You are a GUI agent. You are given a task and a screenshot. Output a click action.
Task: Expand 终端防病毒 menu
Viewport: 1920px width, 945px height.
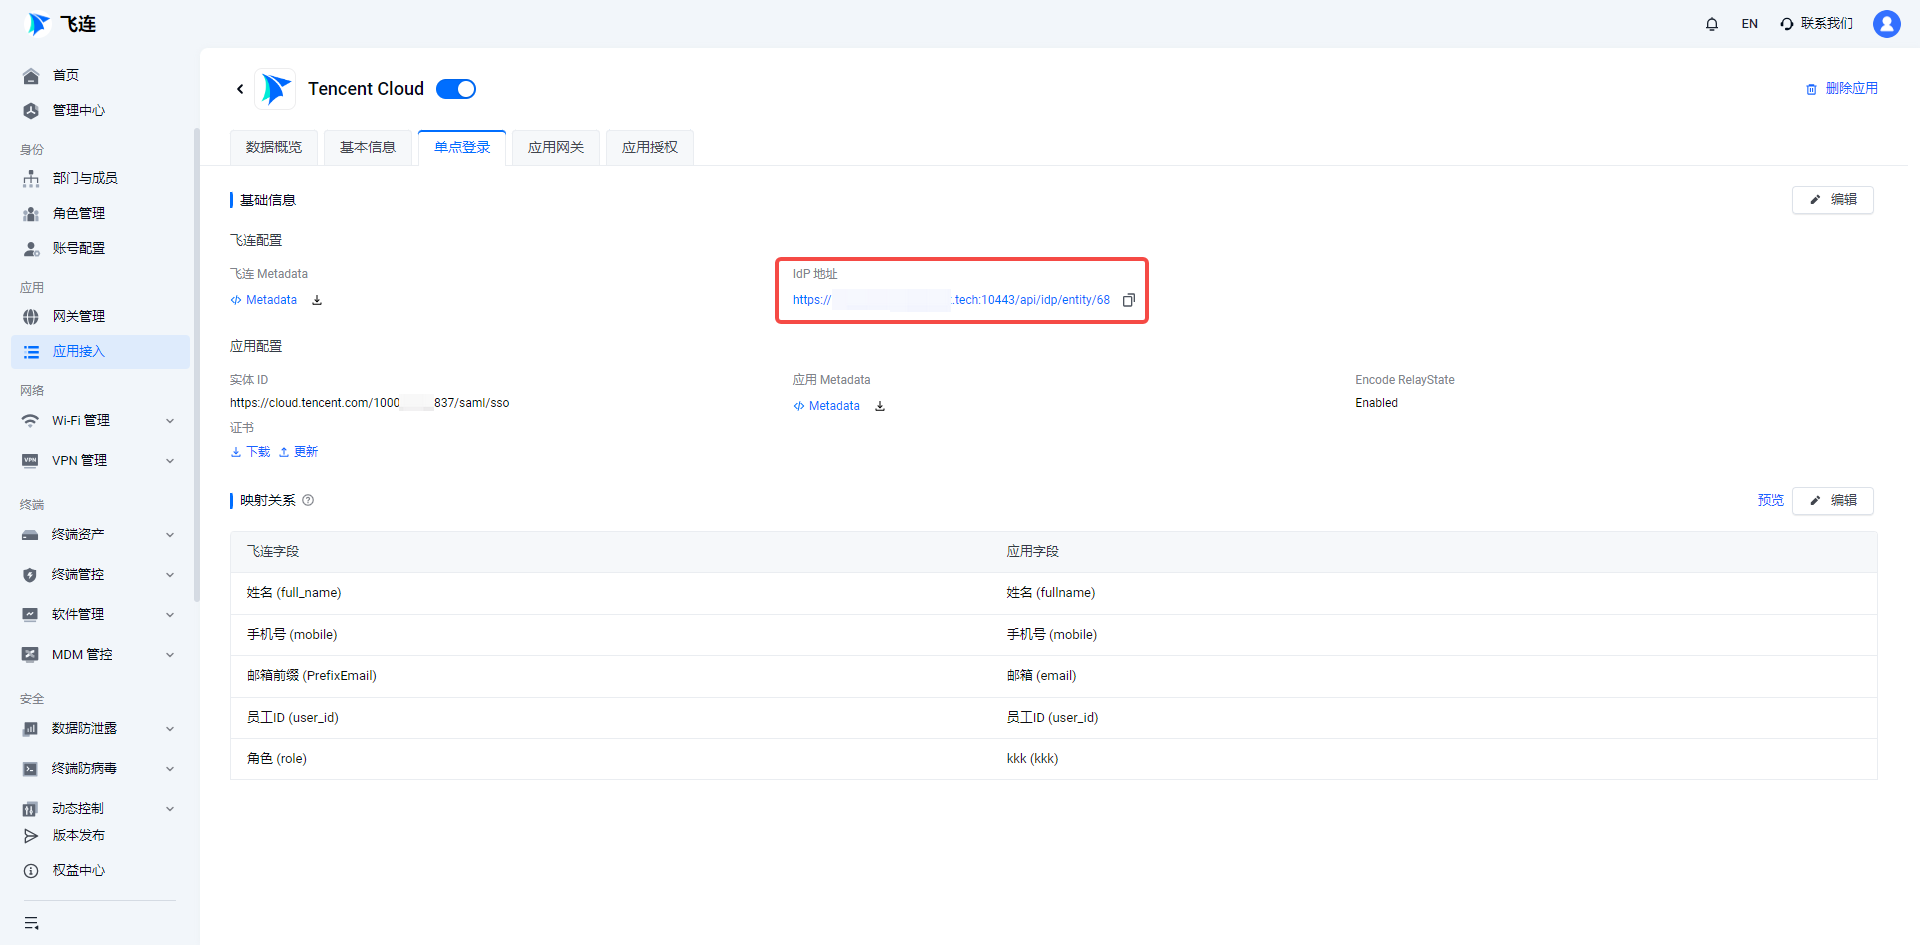click(100, 769)
